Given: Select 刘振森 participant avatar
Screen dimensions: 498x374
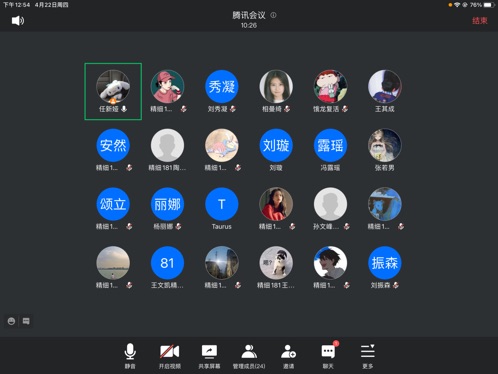Looking at the screenshot, I should click(385, 263).
